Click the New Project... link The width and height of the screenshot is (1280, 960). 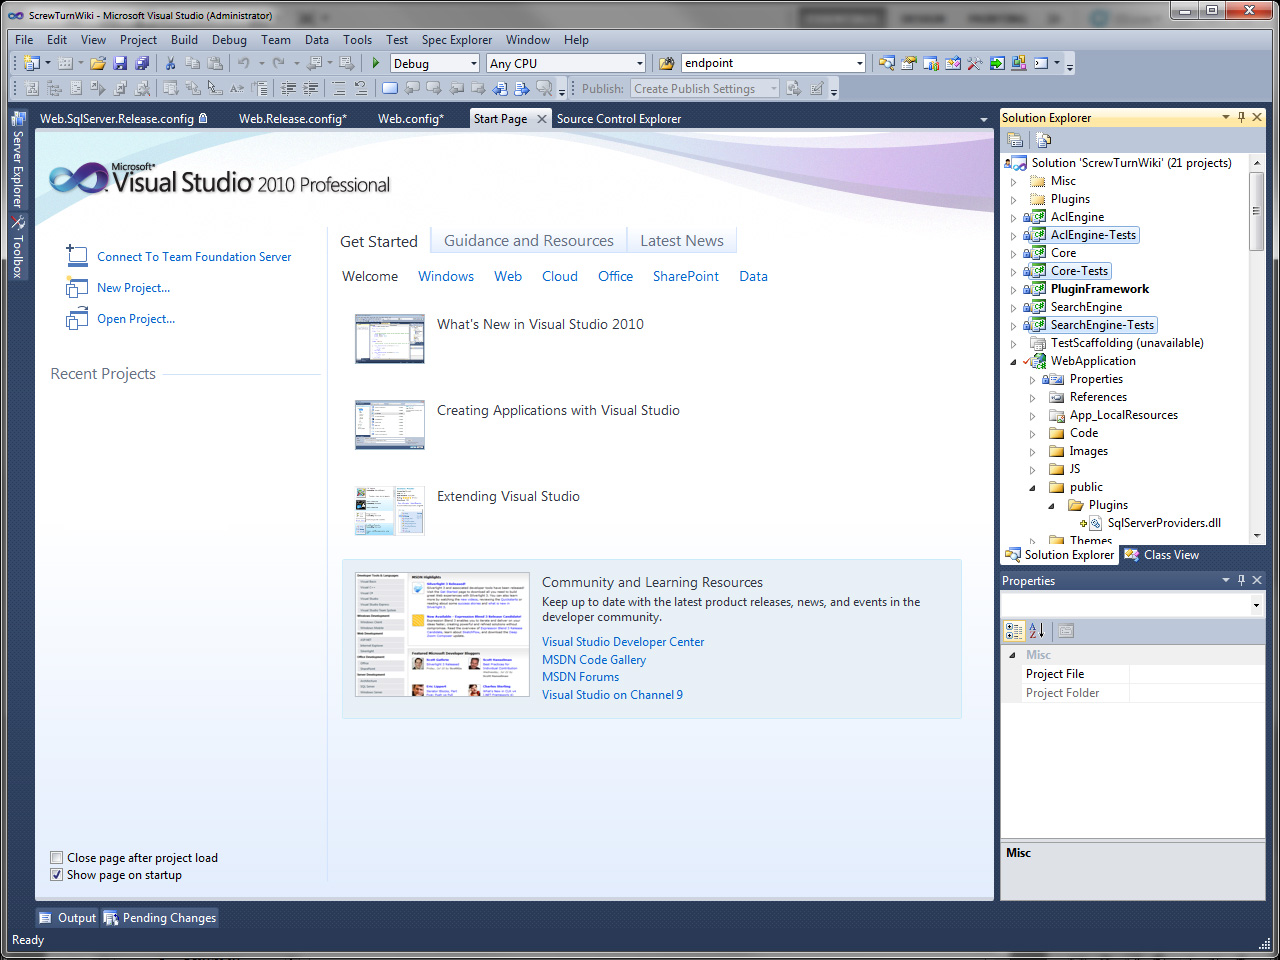click(x=133, y=288)
